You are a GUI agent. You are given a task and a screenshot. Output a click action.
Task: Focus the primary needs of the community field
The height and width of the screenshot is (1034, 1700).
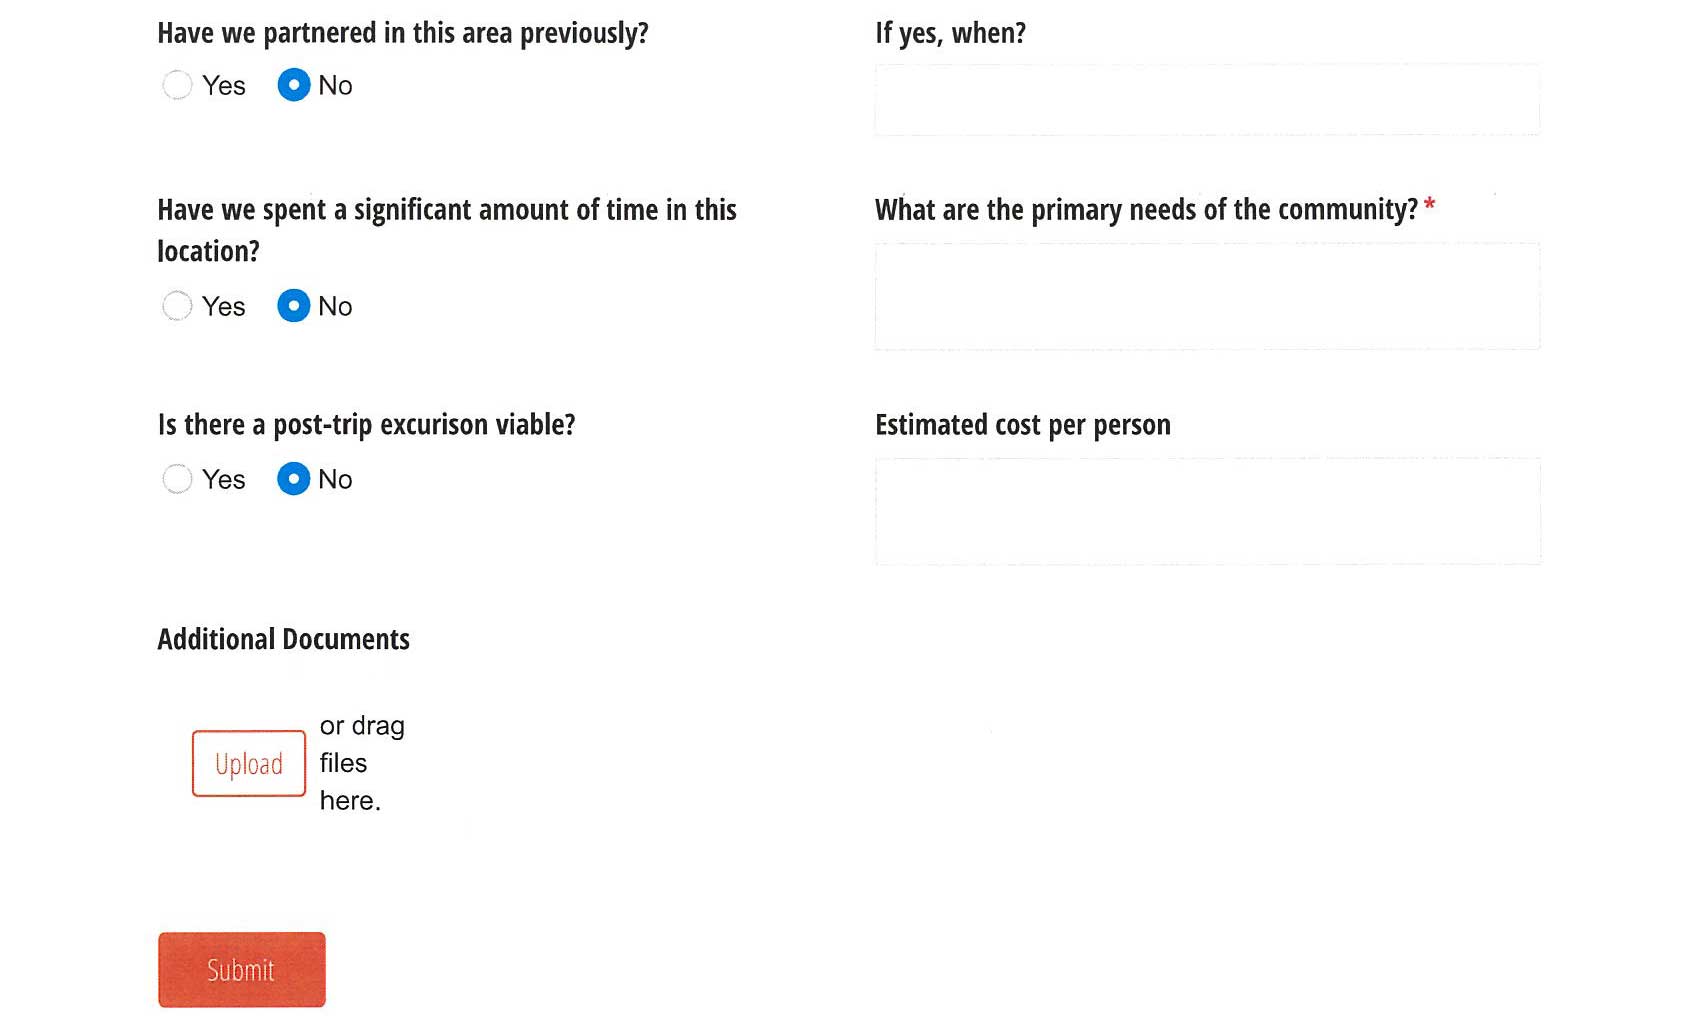click(1207, 296)
